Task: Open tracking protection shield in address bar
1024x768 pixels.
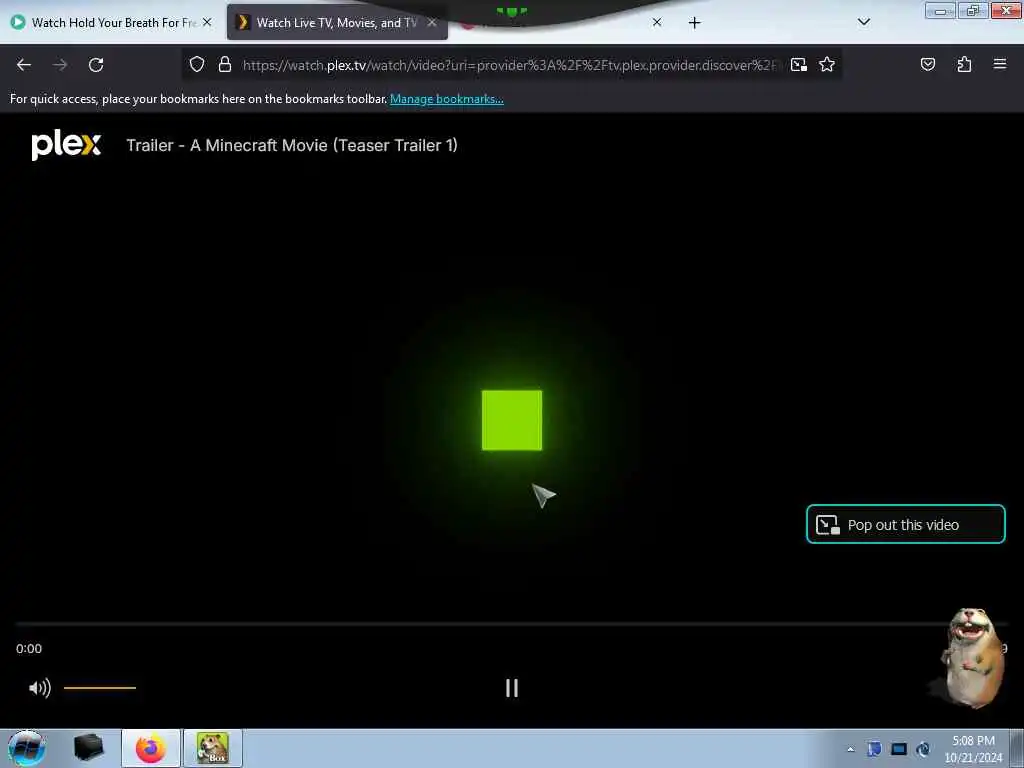Action: click(x=197, y=64)
